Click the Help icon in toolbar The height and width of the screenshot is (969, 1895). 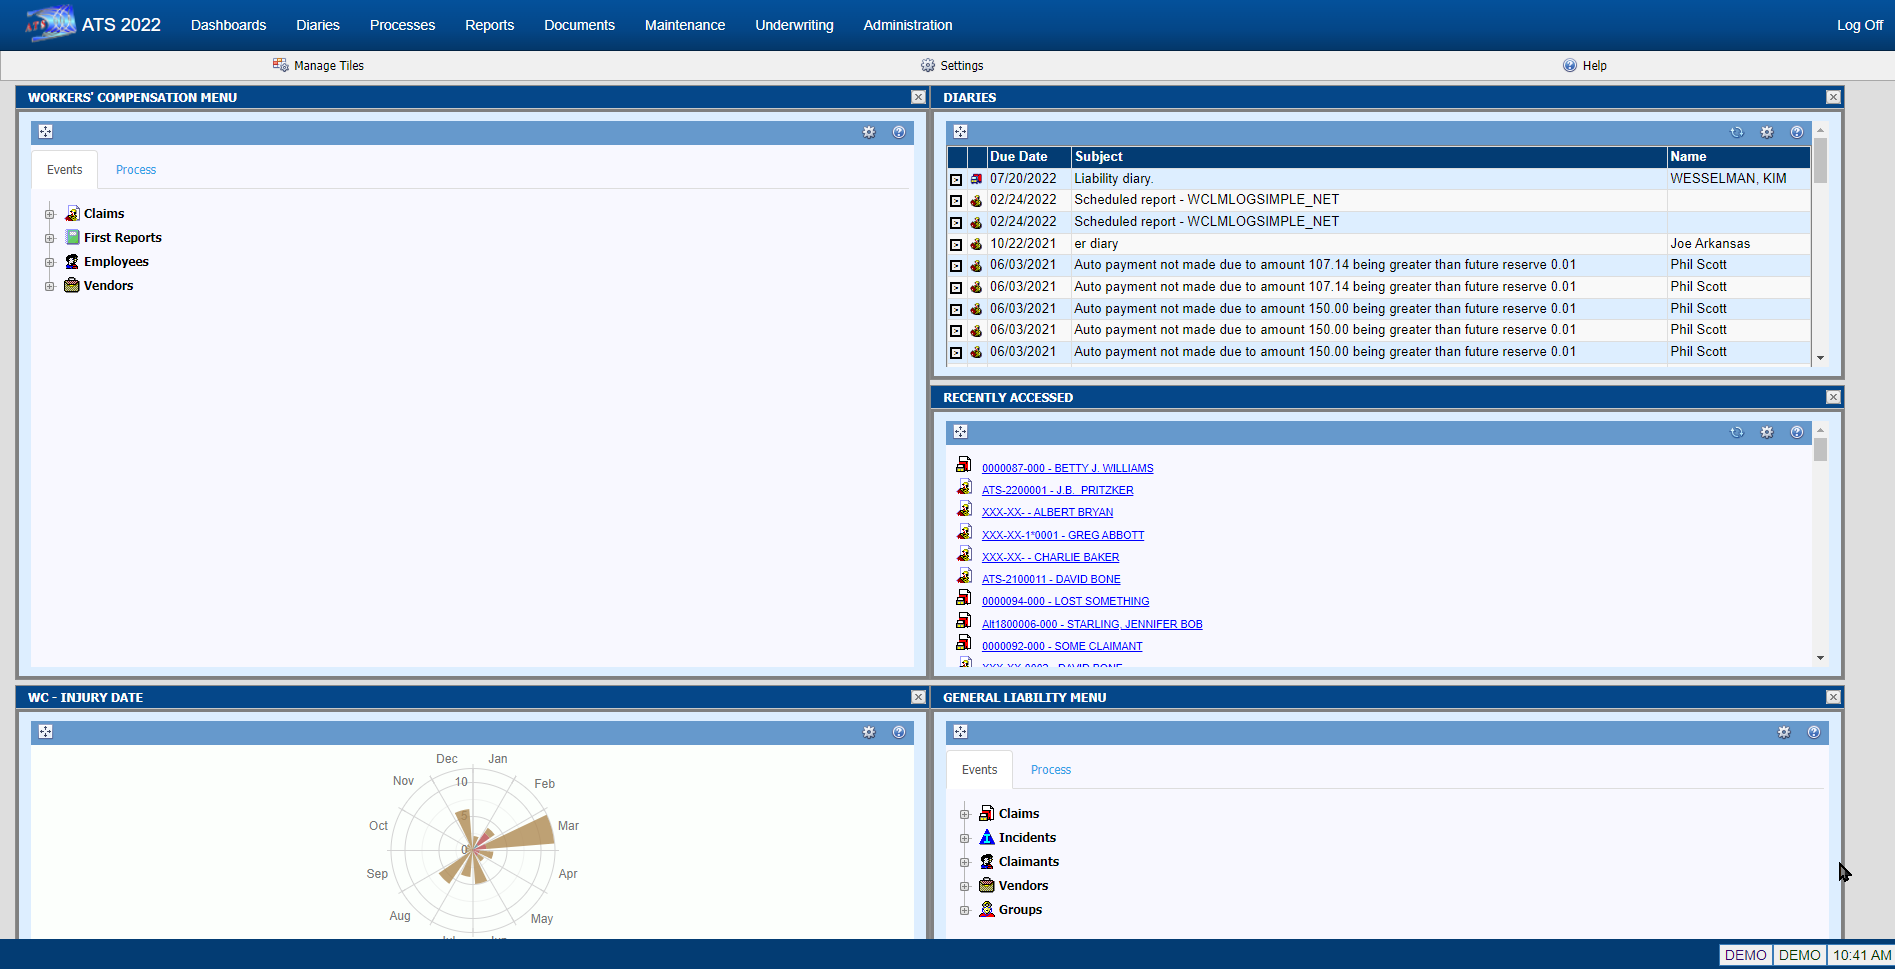click(1569, 65)
